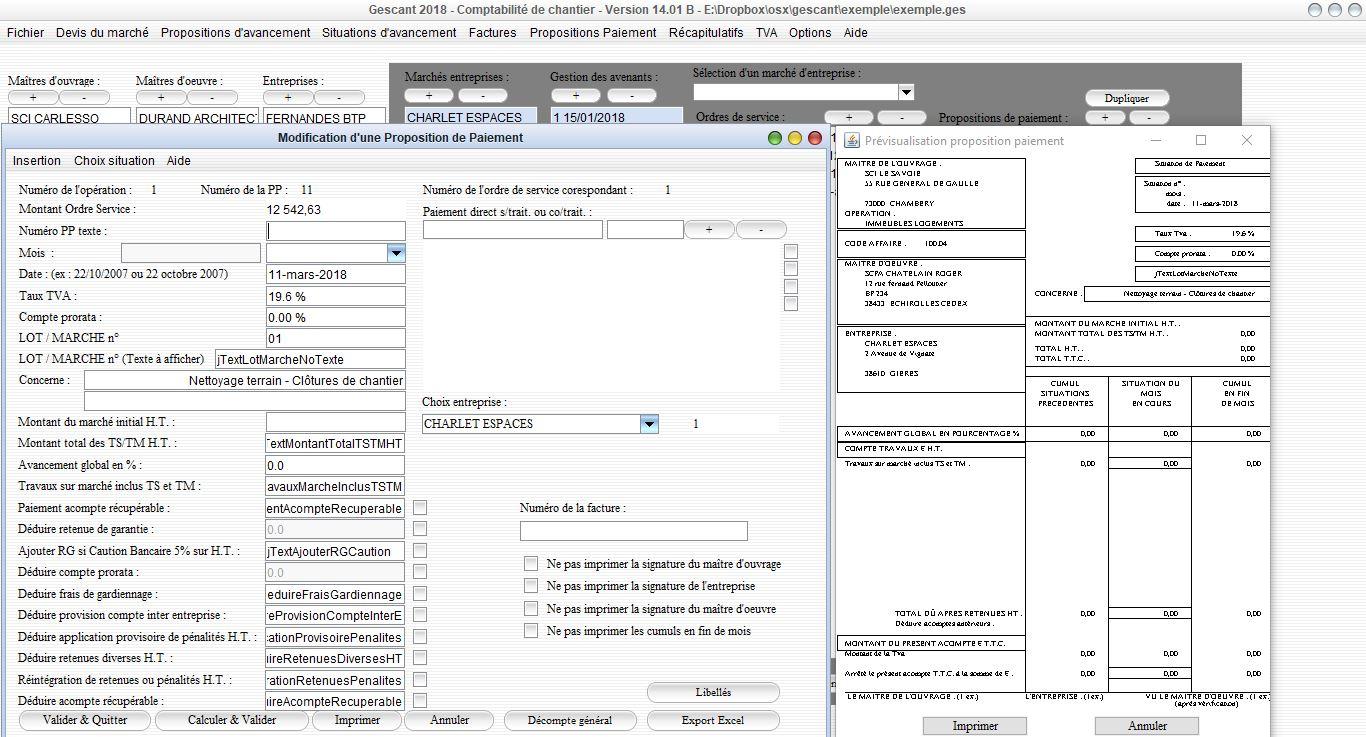Tick Ne pas imprimer signature maître d'oeuvre
Image resolution: width=1366 pixels, height=737 pixels.
(531, 608)
